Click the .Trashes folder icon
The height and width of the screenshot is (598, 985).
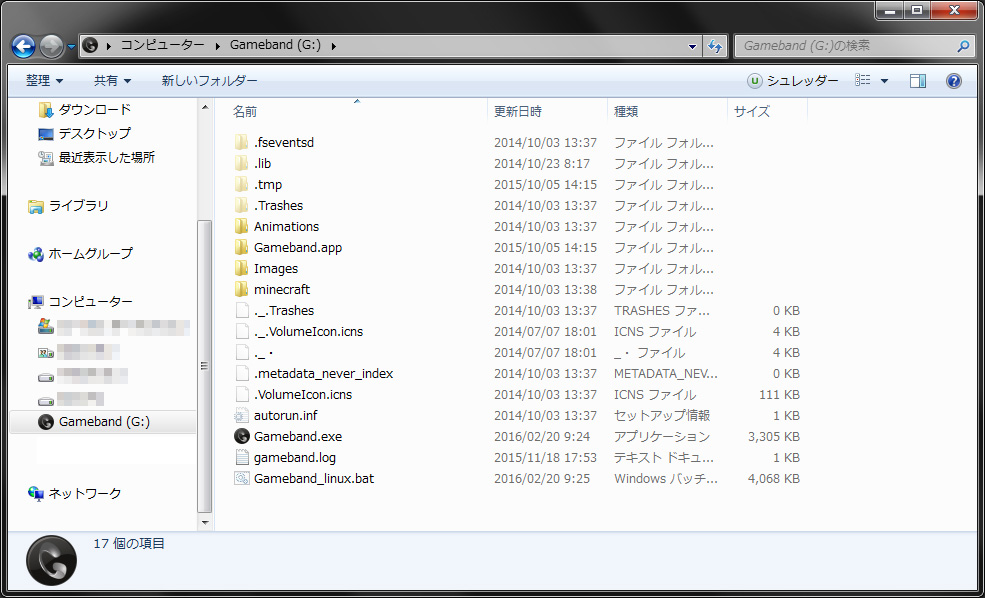coord(241,205)
